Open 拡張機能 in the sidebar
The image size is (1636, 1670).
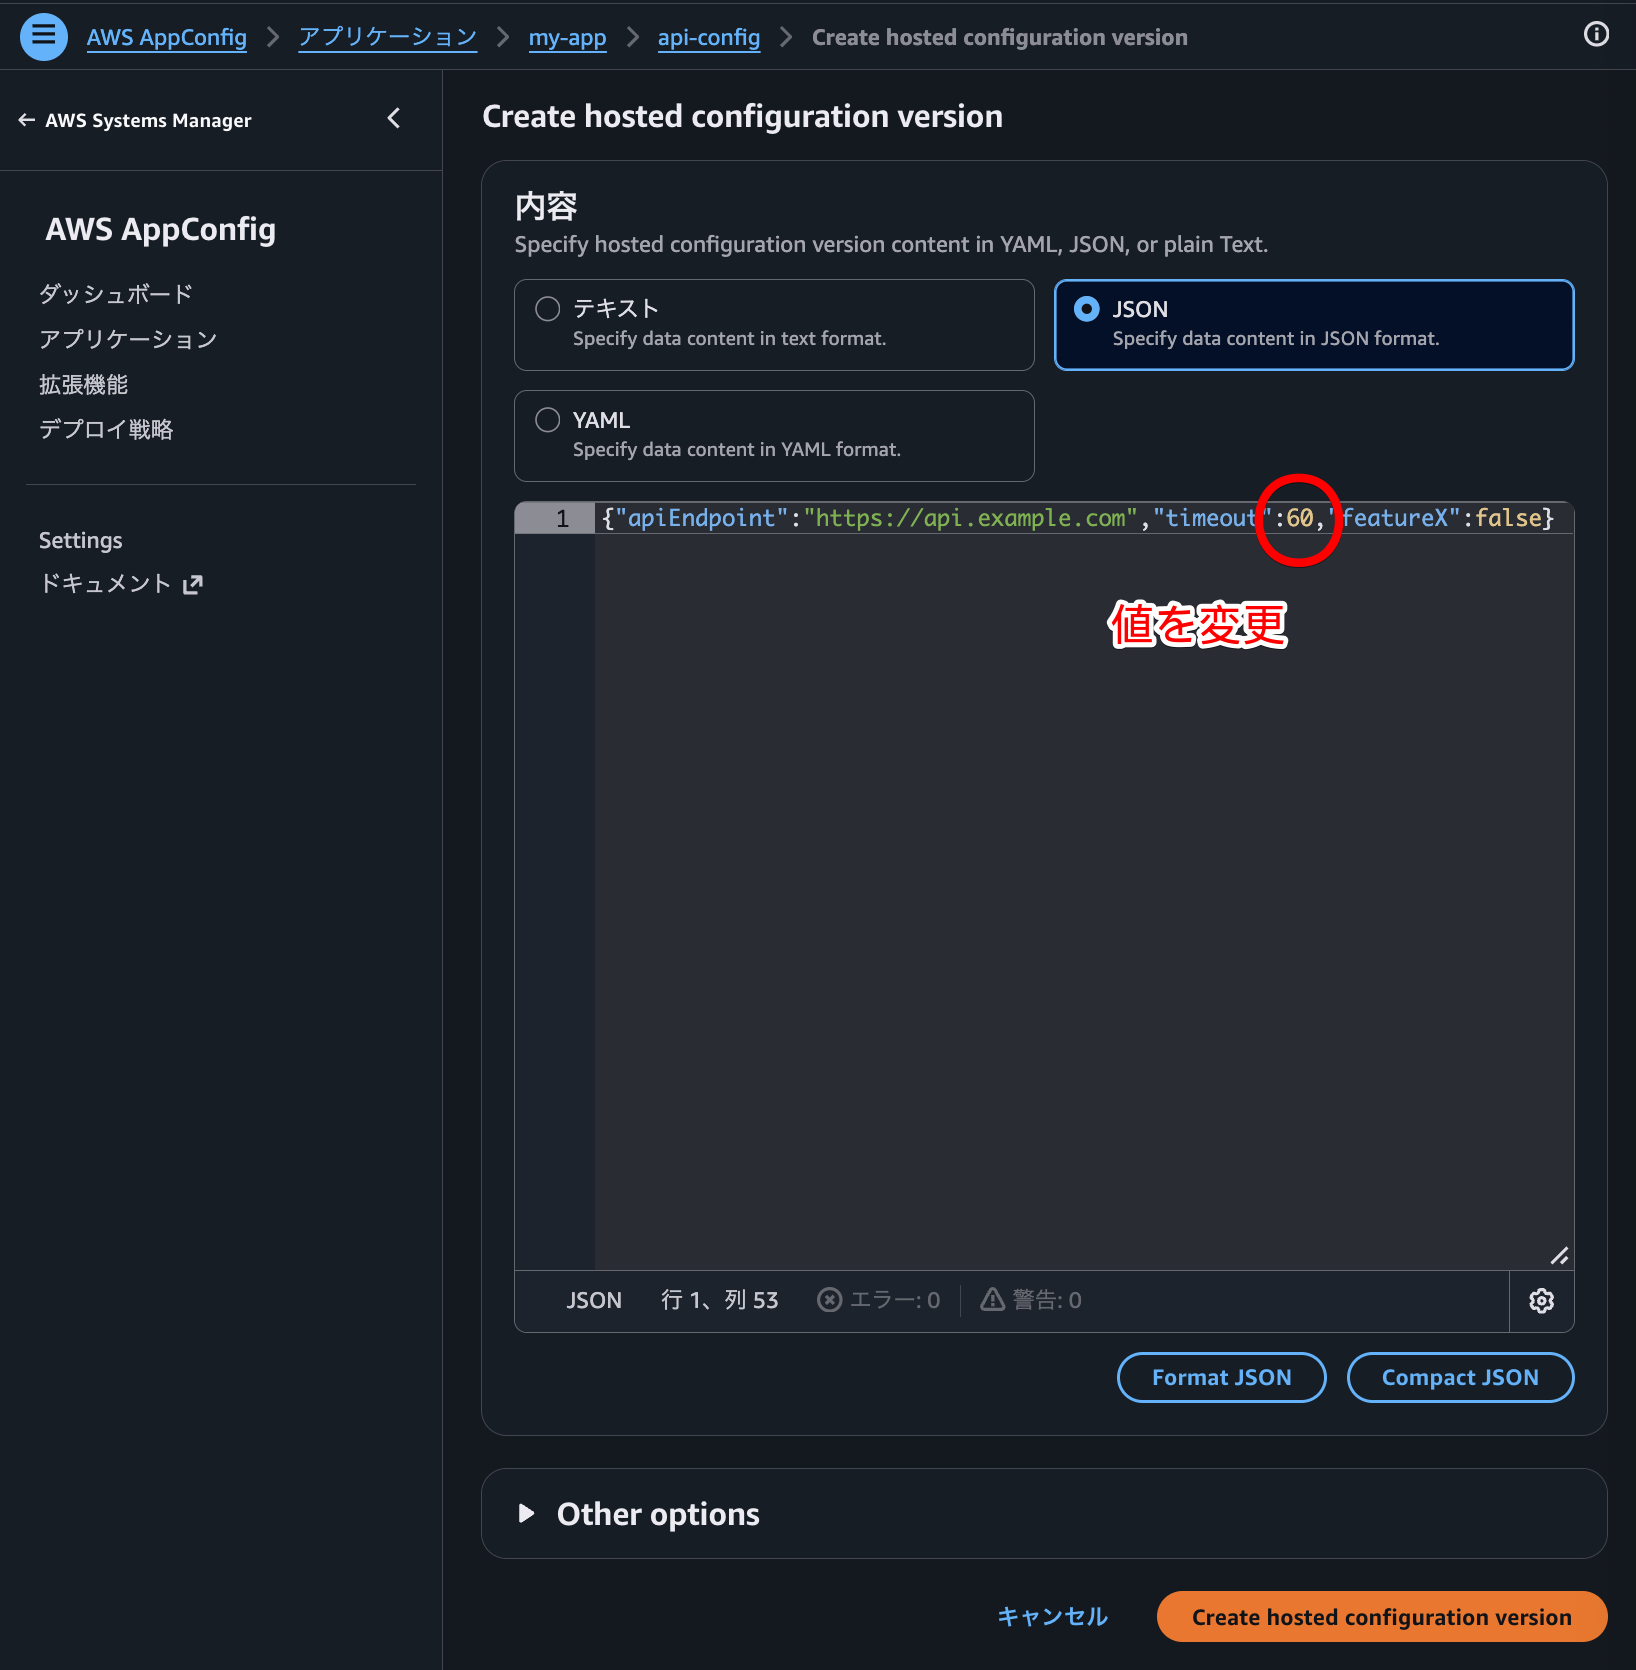(x=84, y=385)
